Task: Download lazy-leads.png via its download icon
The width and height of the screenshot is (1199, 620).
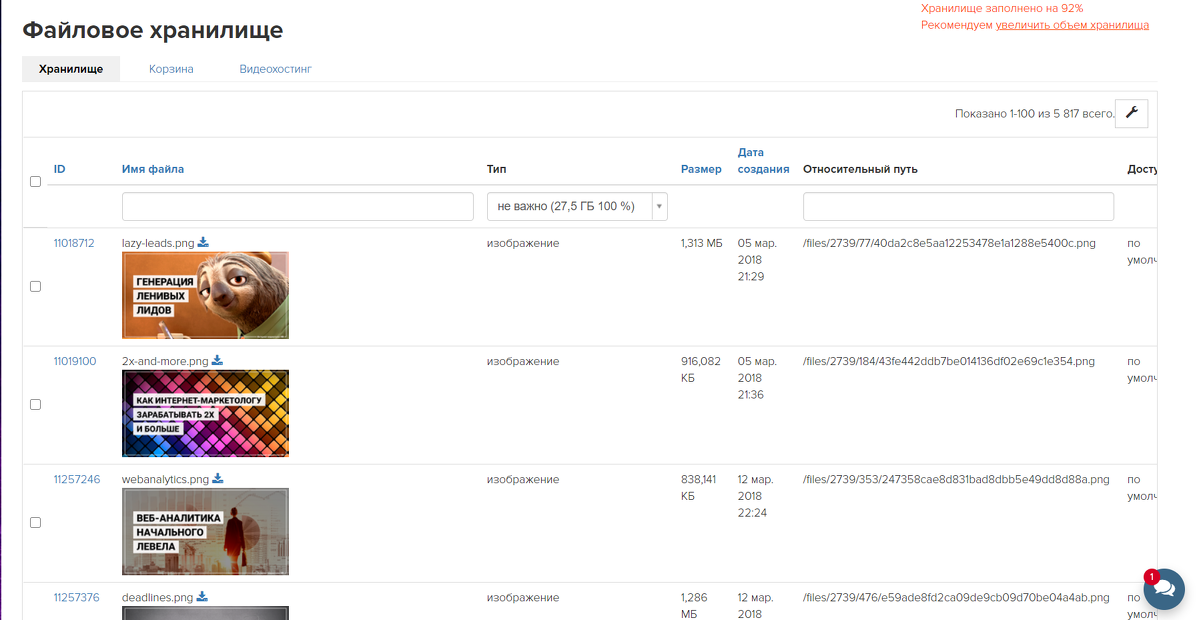Action: (x=203, y=242)
